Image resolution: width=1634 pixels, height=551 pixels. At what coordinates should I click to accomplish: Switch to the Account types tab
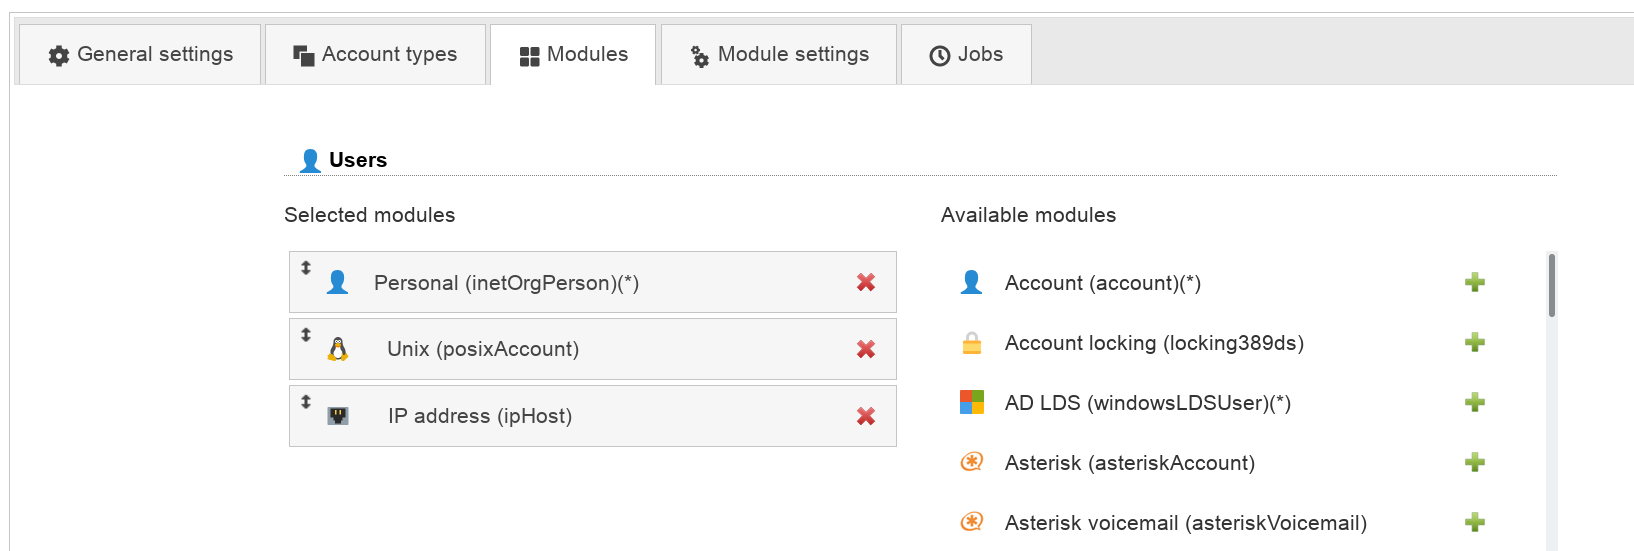(375, 55)
